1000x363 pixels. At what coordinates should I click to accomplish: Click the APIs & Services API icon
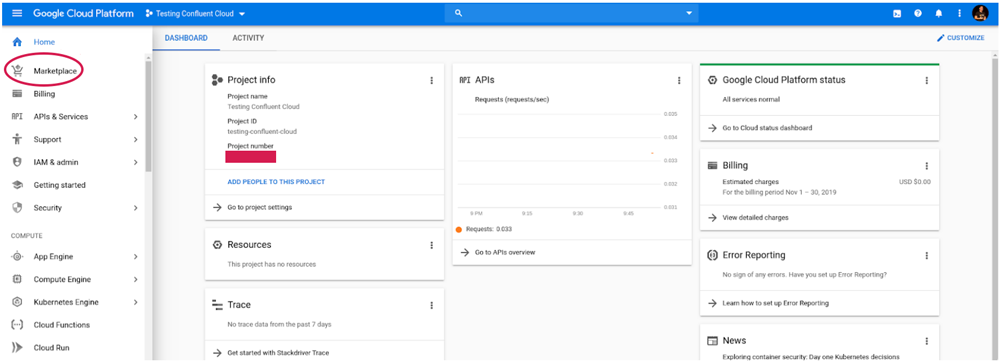point(17,117)
